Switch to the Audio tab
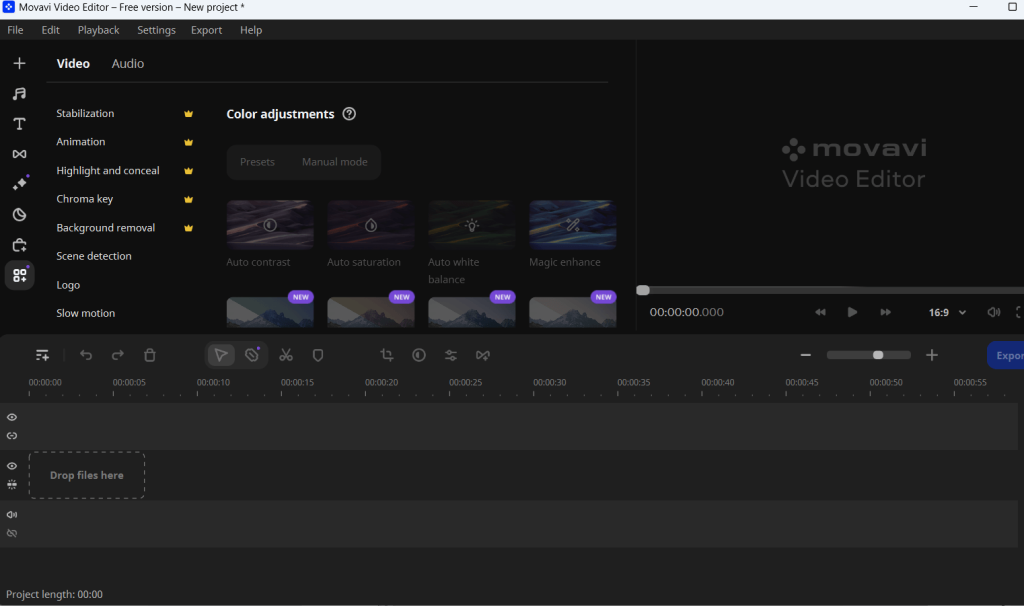This screenshot has height=606, width=1024. coord(127,63)
